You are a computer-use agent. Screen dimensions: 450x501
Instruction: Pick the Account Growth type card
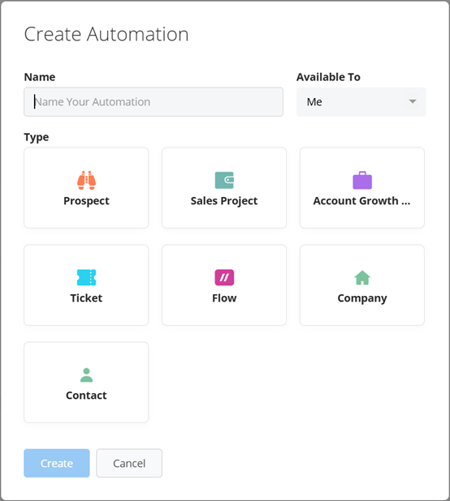pyautogui.click(x=362, y=188)
